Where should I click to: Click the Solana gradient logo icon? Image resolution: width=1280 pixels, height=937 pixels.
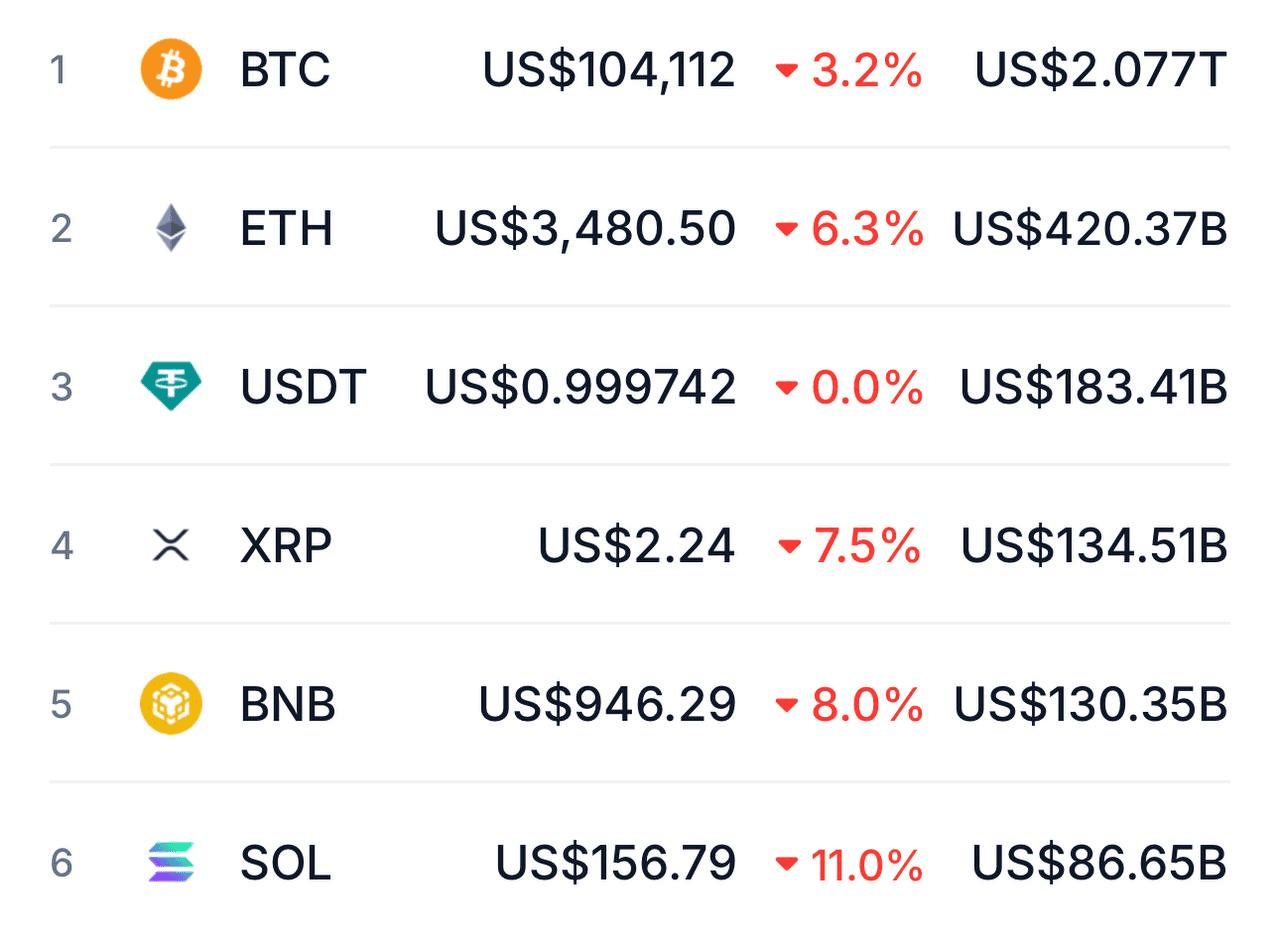click(x=171, y=862)
